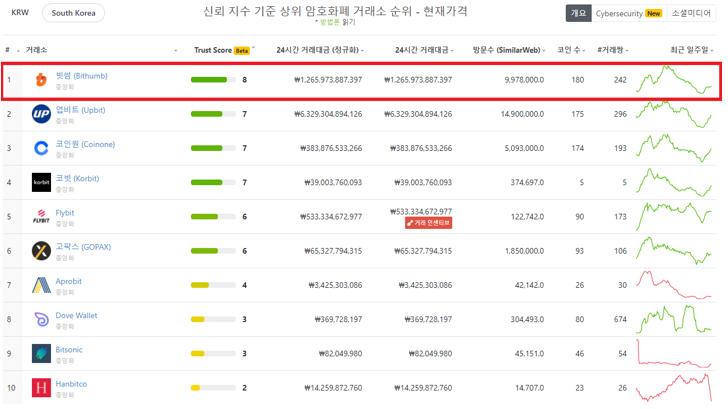Open the Dove Wallet exchange link

(76, 316)
